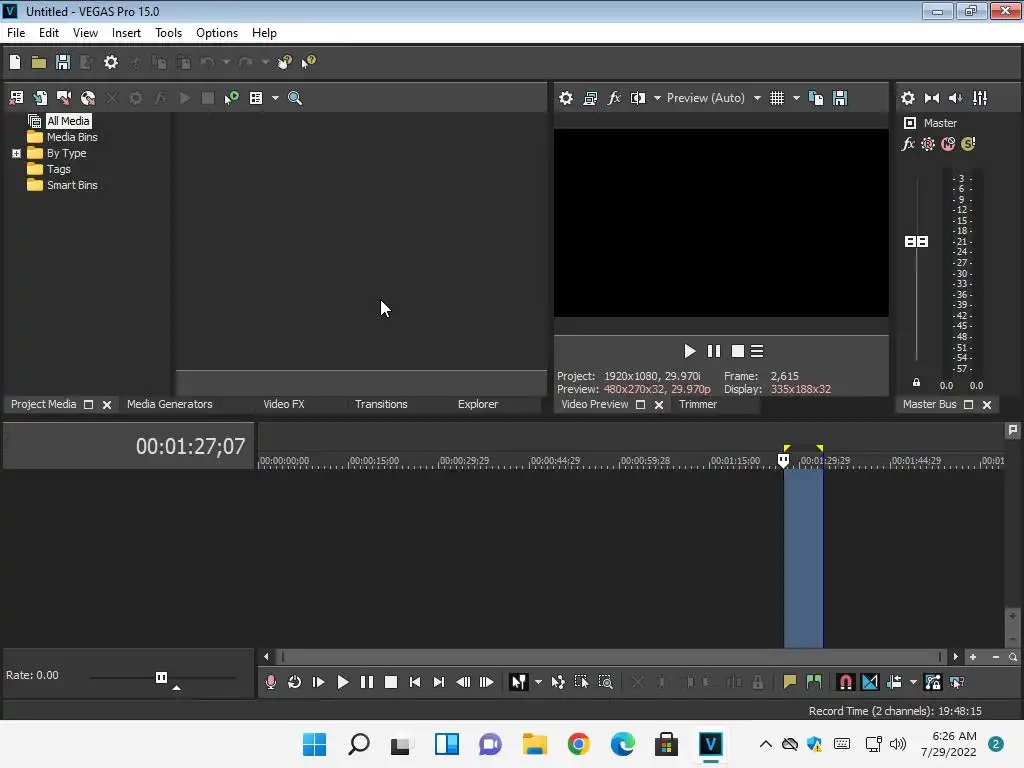Switch to Video FX tab
The height and width of the screenshot is (768, 1024).
point(284,404)
